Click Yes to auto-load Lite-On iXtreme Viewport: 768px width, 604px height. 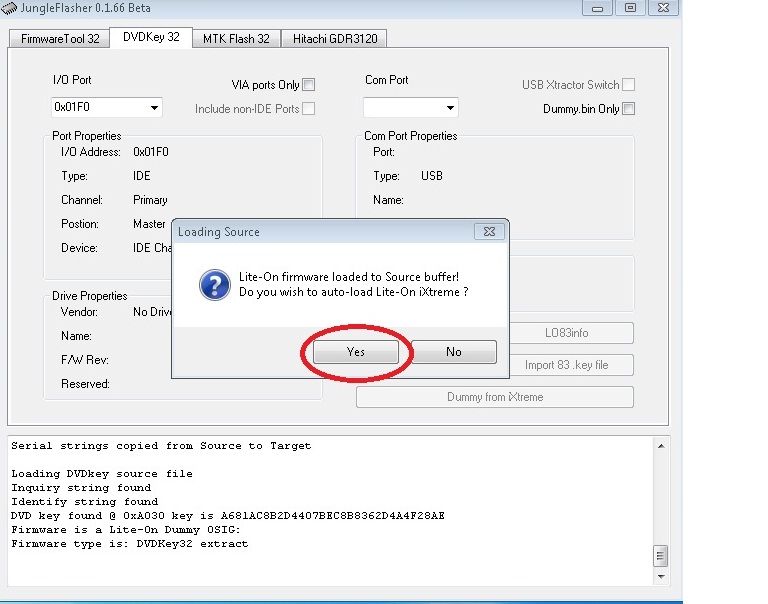[356, 352]
